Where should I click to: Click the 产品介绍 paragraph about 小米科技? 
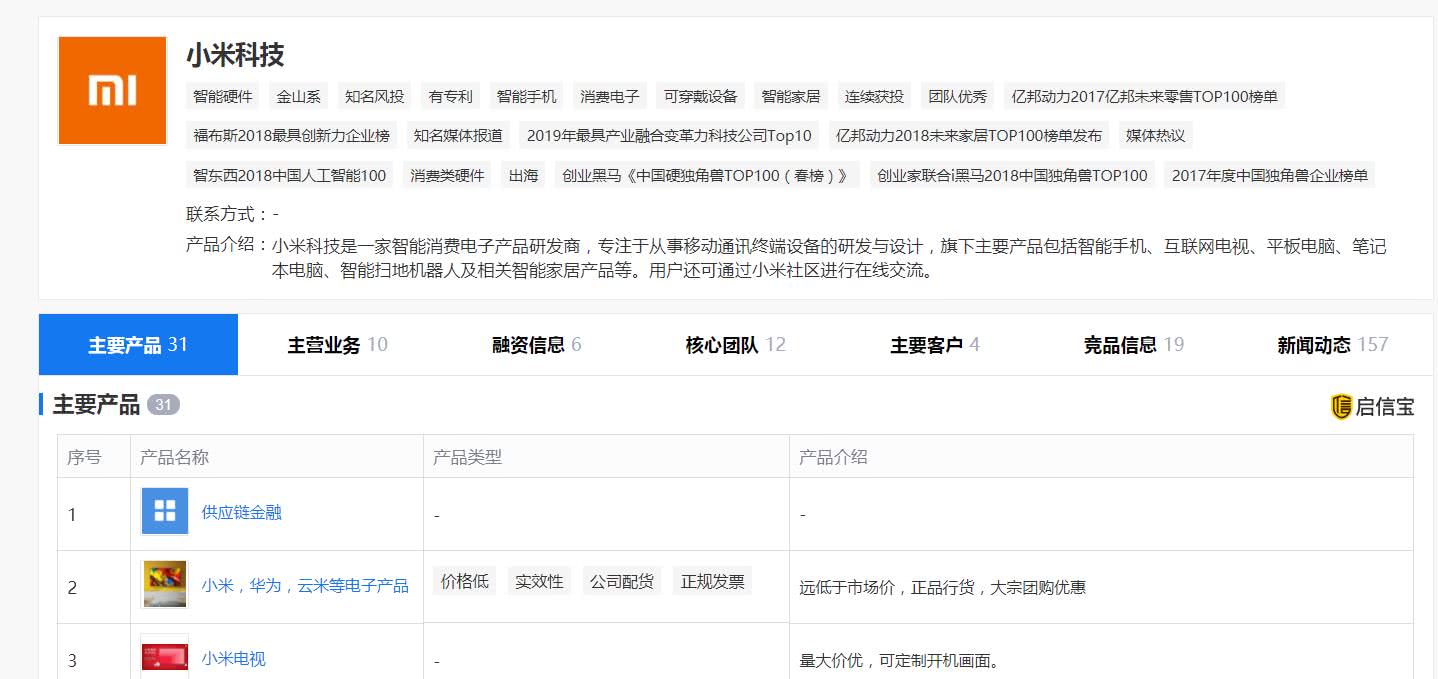click(829, 258)
